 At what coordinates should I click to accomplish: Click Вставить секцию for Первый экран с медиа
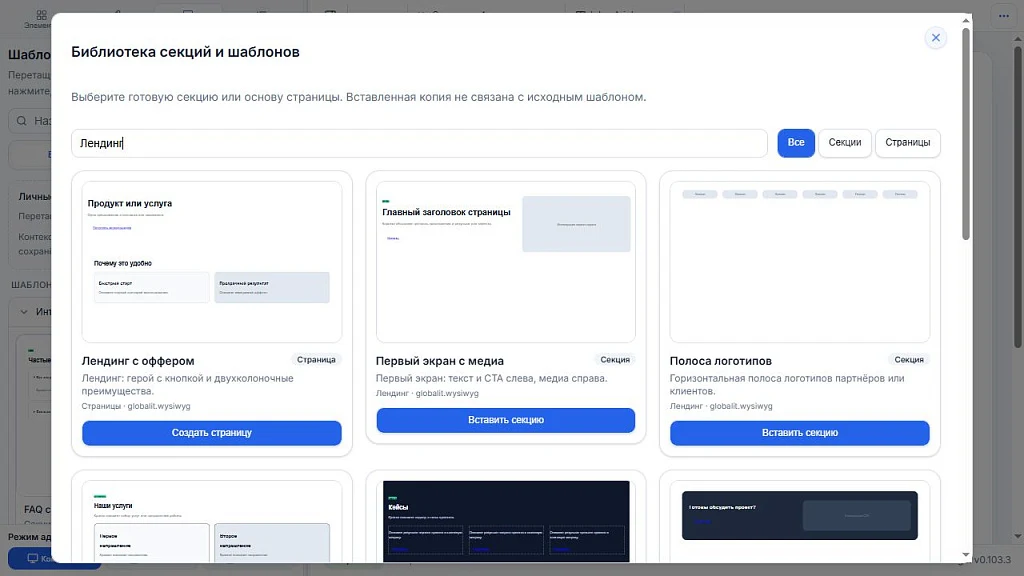tap(505, 420)
